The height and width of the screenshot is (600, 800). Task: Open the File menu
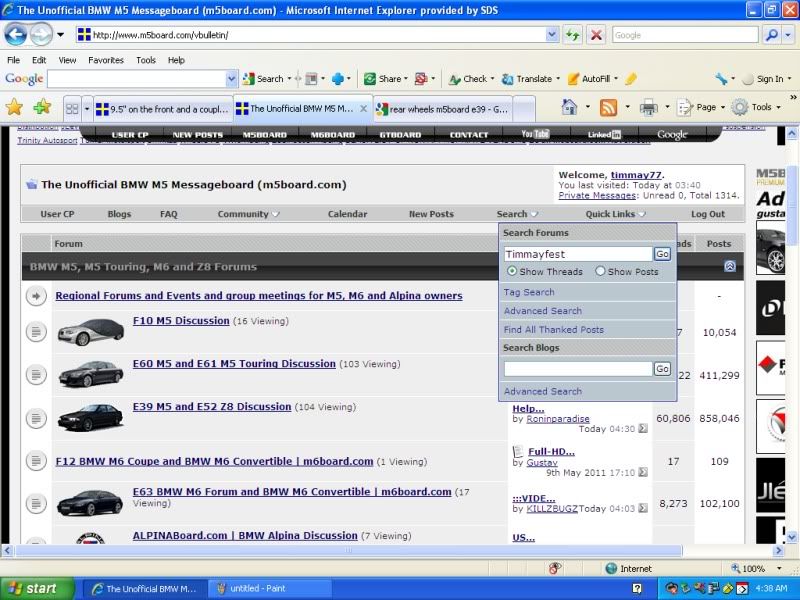point(13,60)
